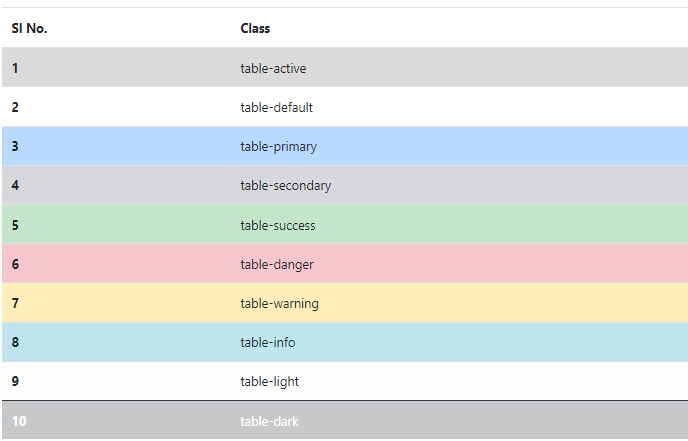Click serial number 1 in the first row
The width and height of the screenshot is (688, 441).
pos(15,68)
